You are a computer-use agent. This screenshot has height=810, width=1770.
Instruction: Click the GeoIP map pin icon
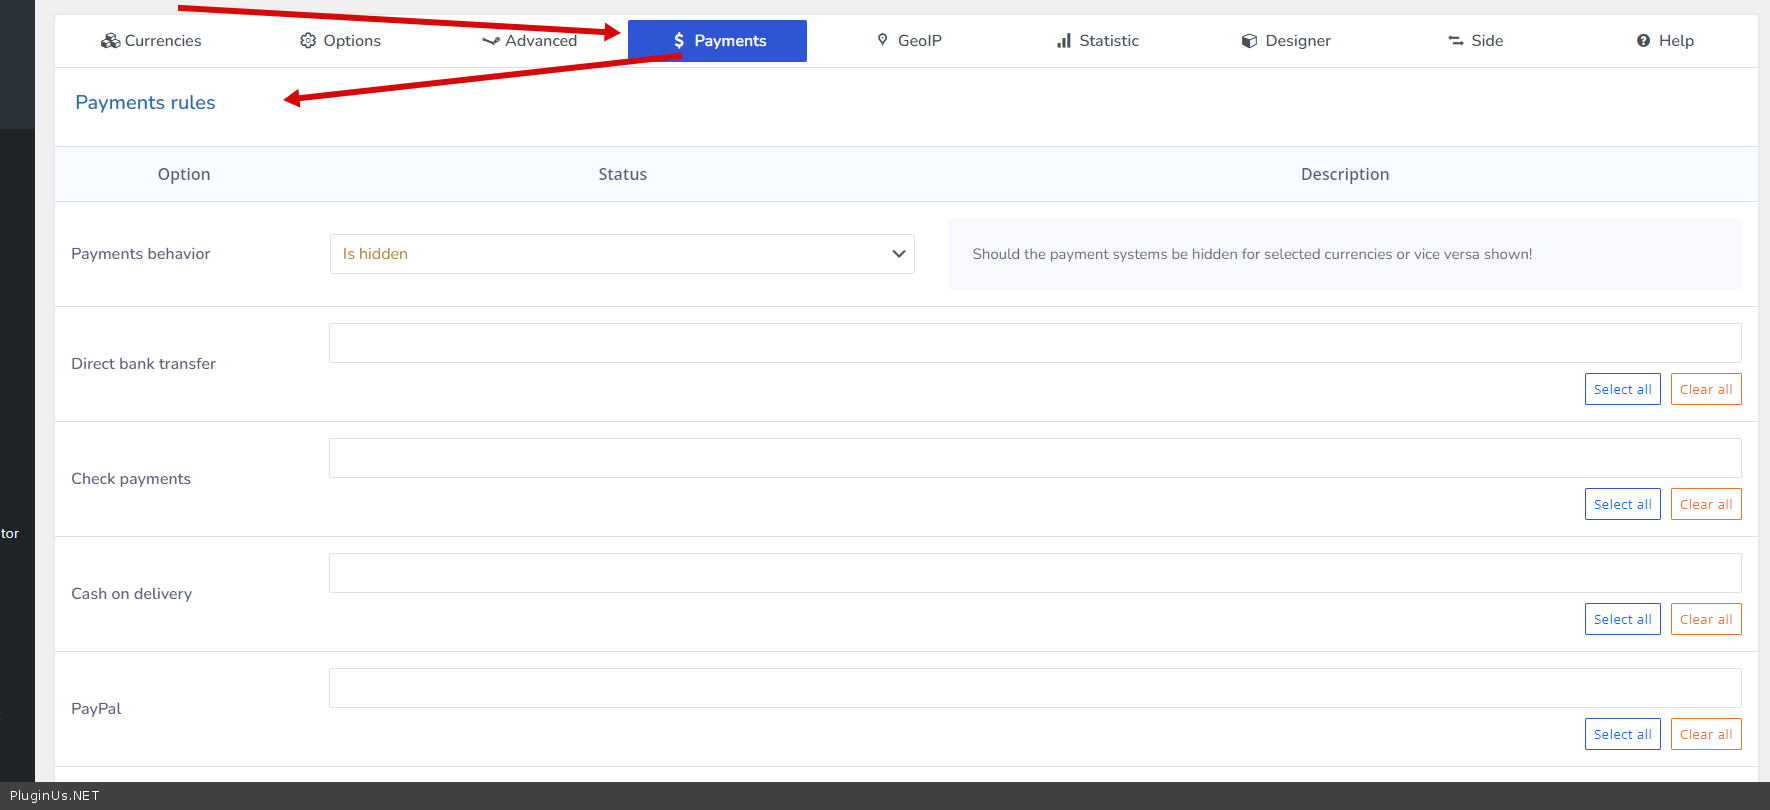(882, 40)
